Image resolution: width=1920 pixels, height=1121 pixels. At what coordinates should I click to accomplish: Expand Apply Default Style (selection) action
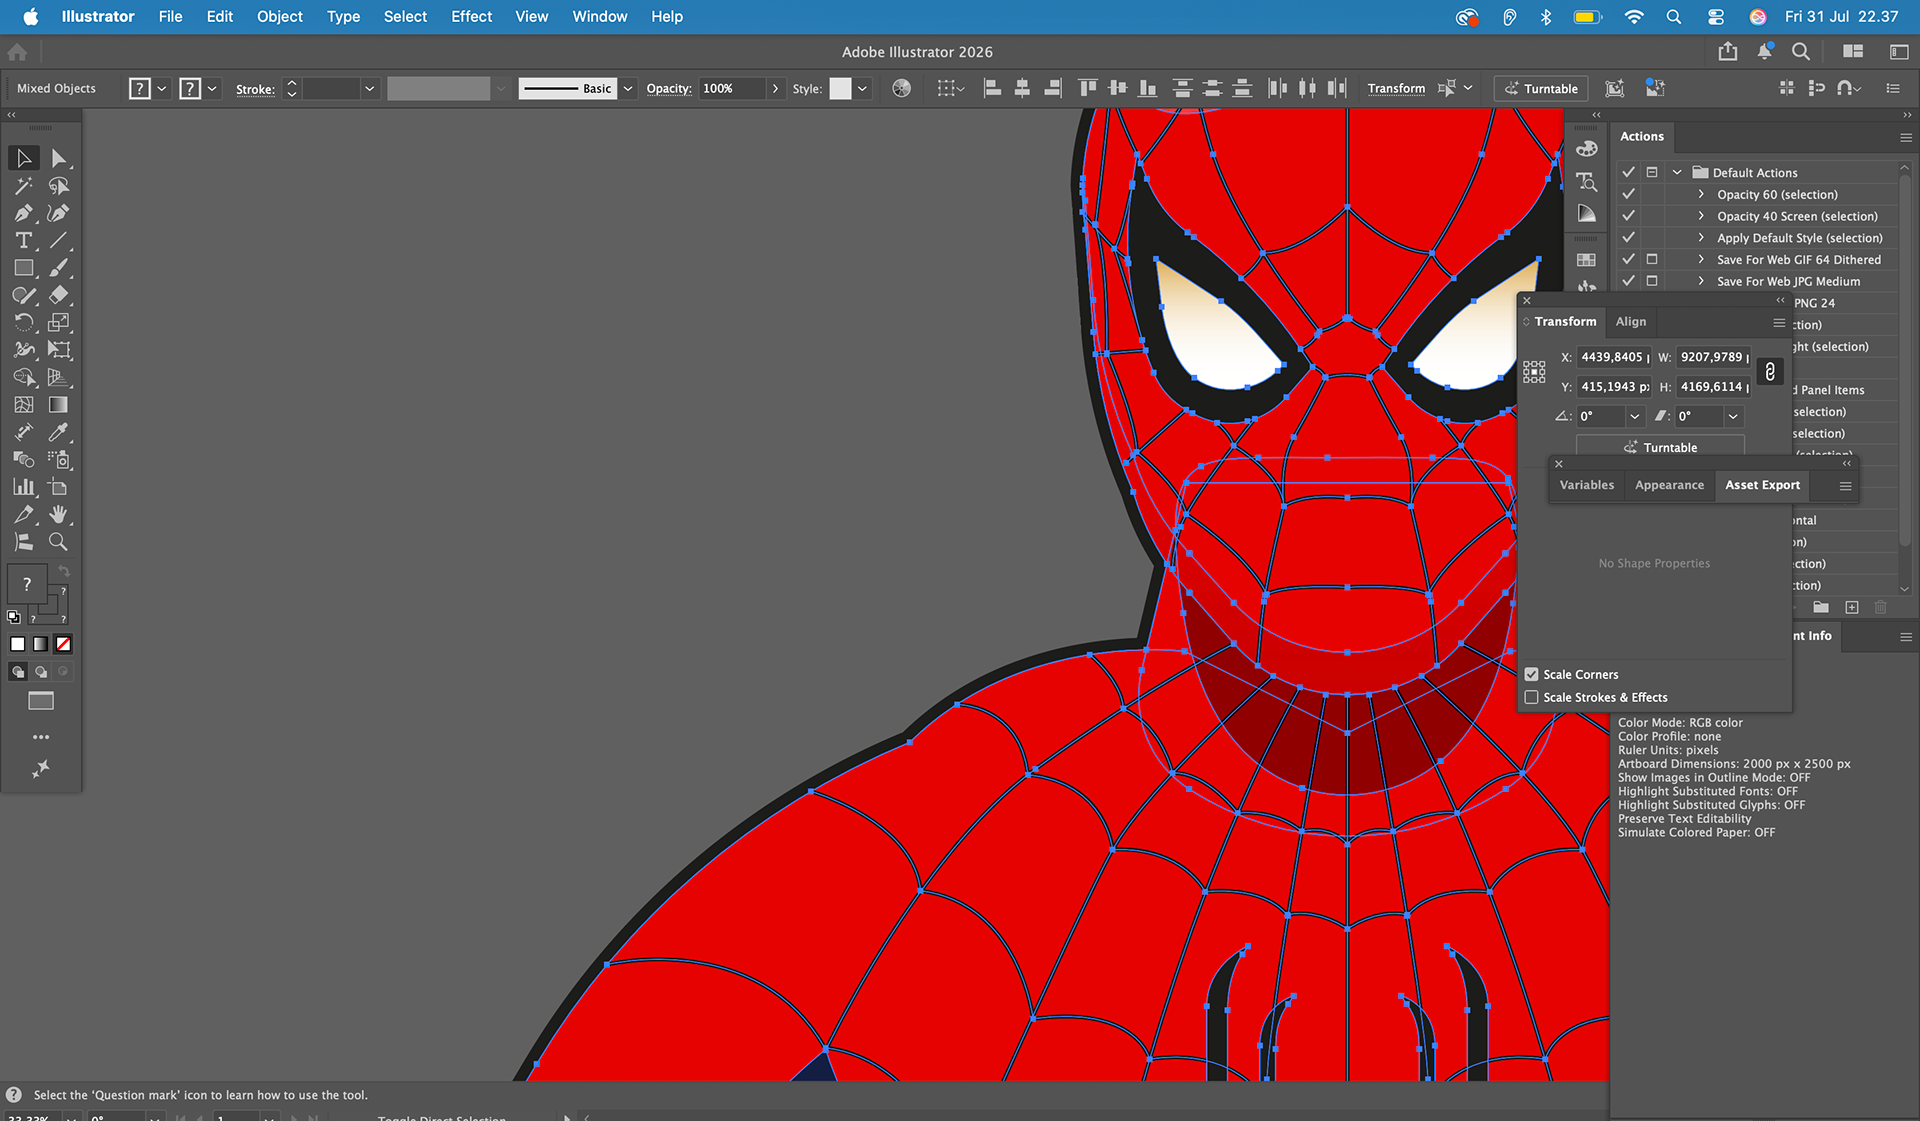[x=1701, y=238]
